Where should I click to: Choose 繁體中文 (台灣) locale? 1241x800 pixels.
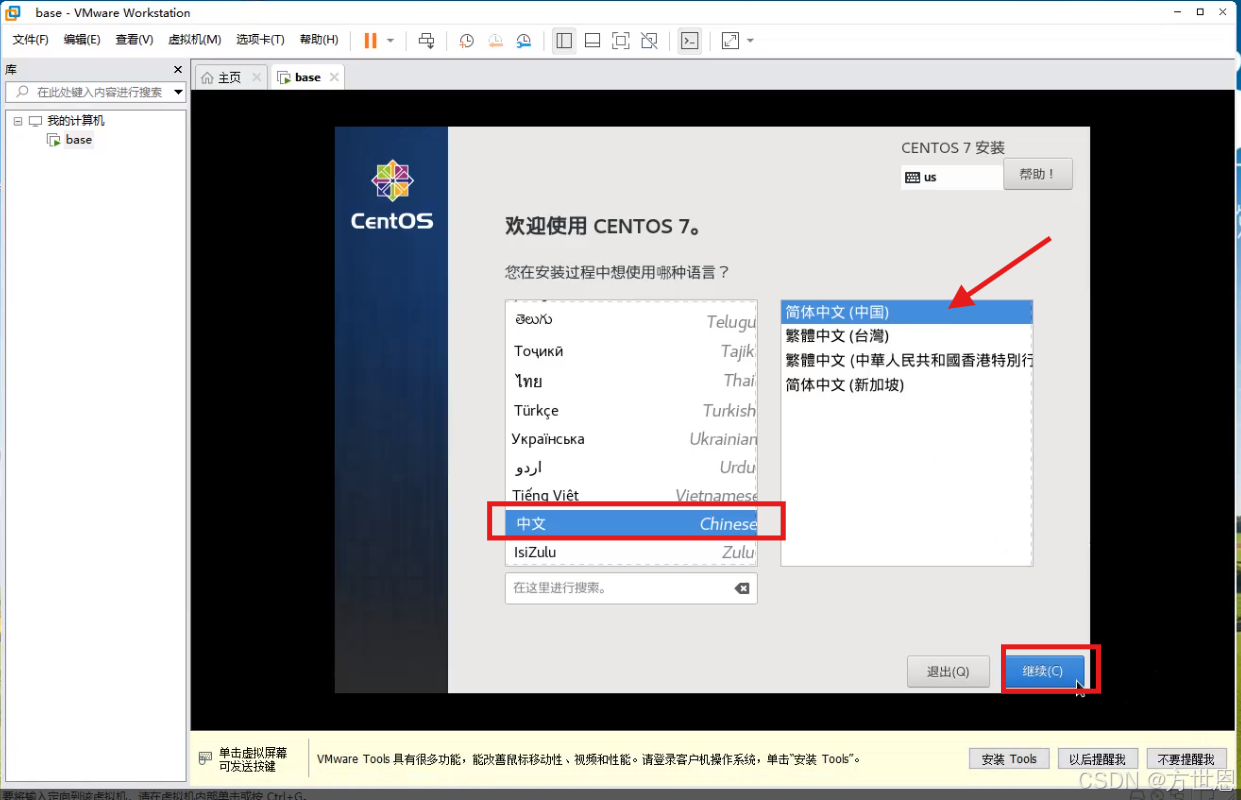(907, 336)
